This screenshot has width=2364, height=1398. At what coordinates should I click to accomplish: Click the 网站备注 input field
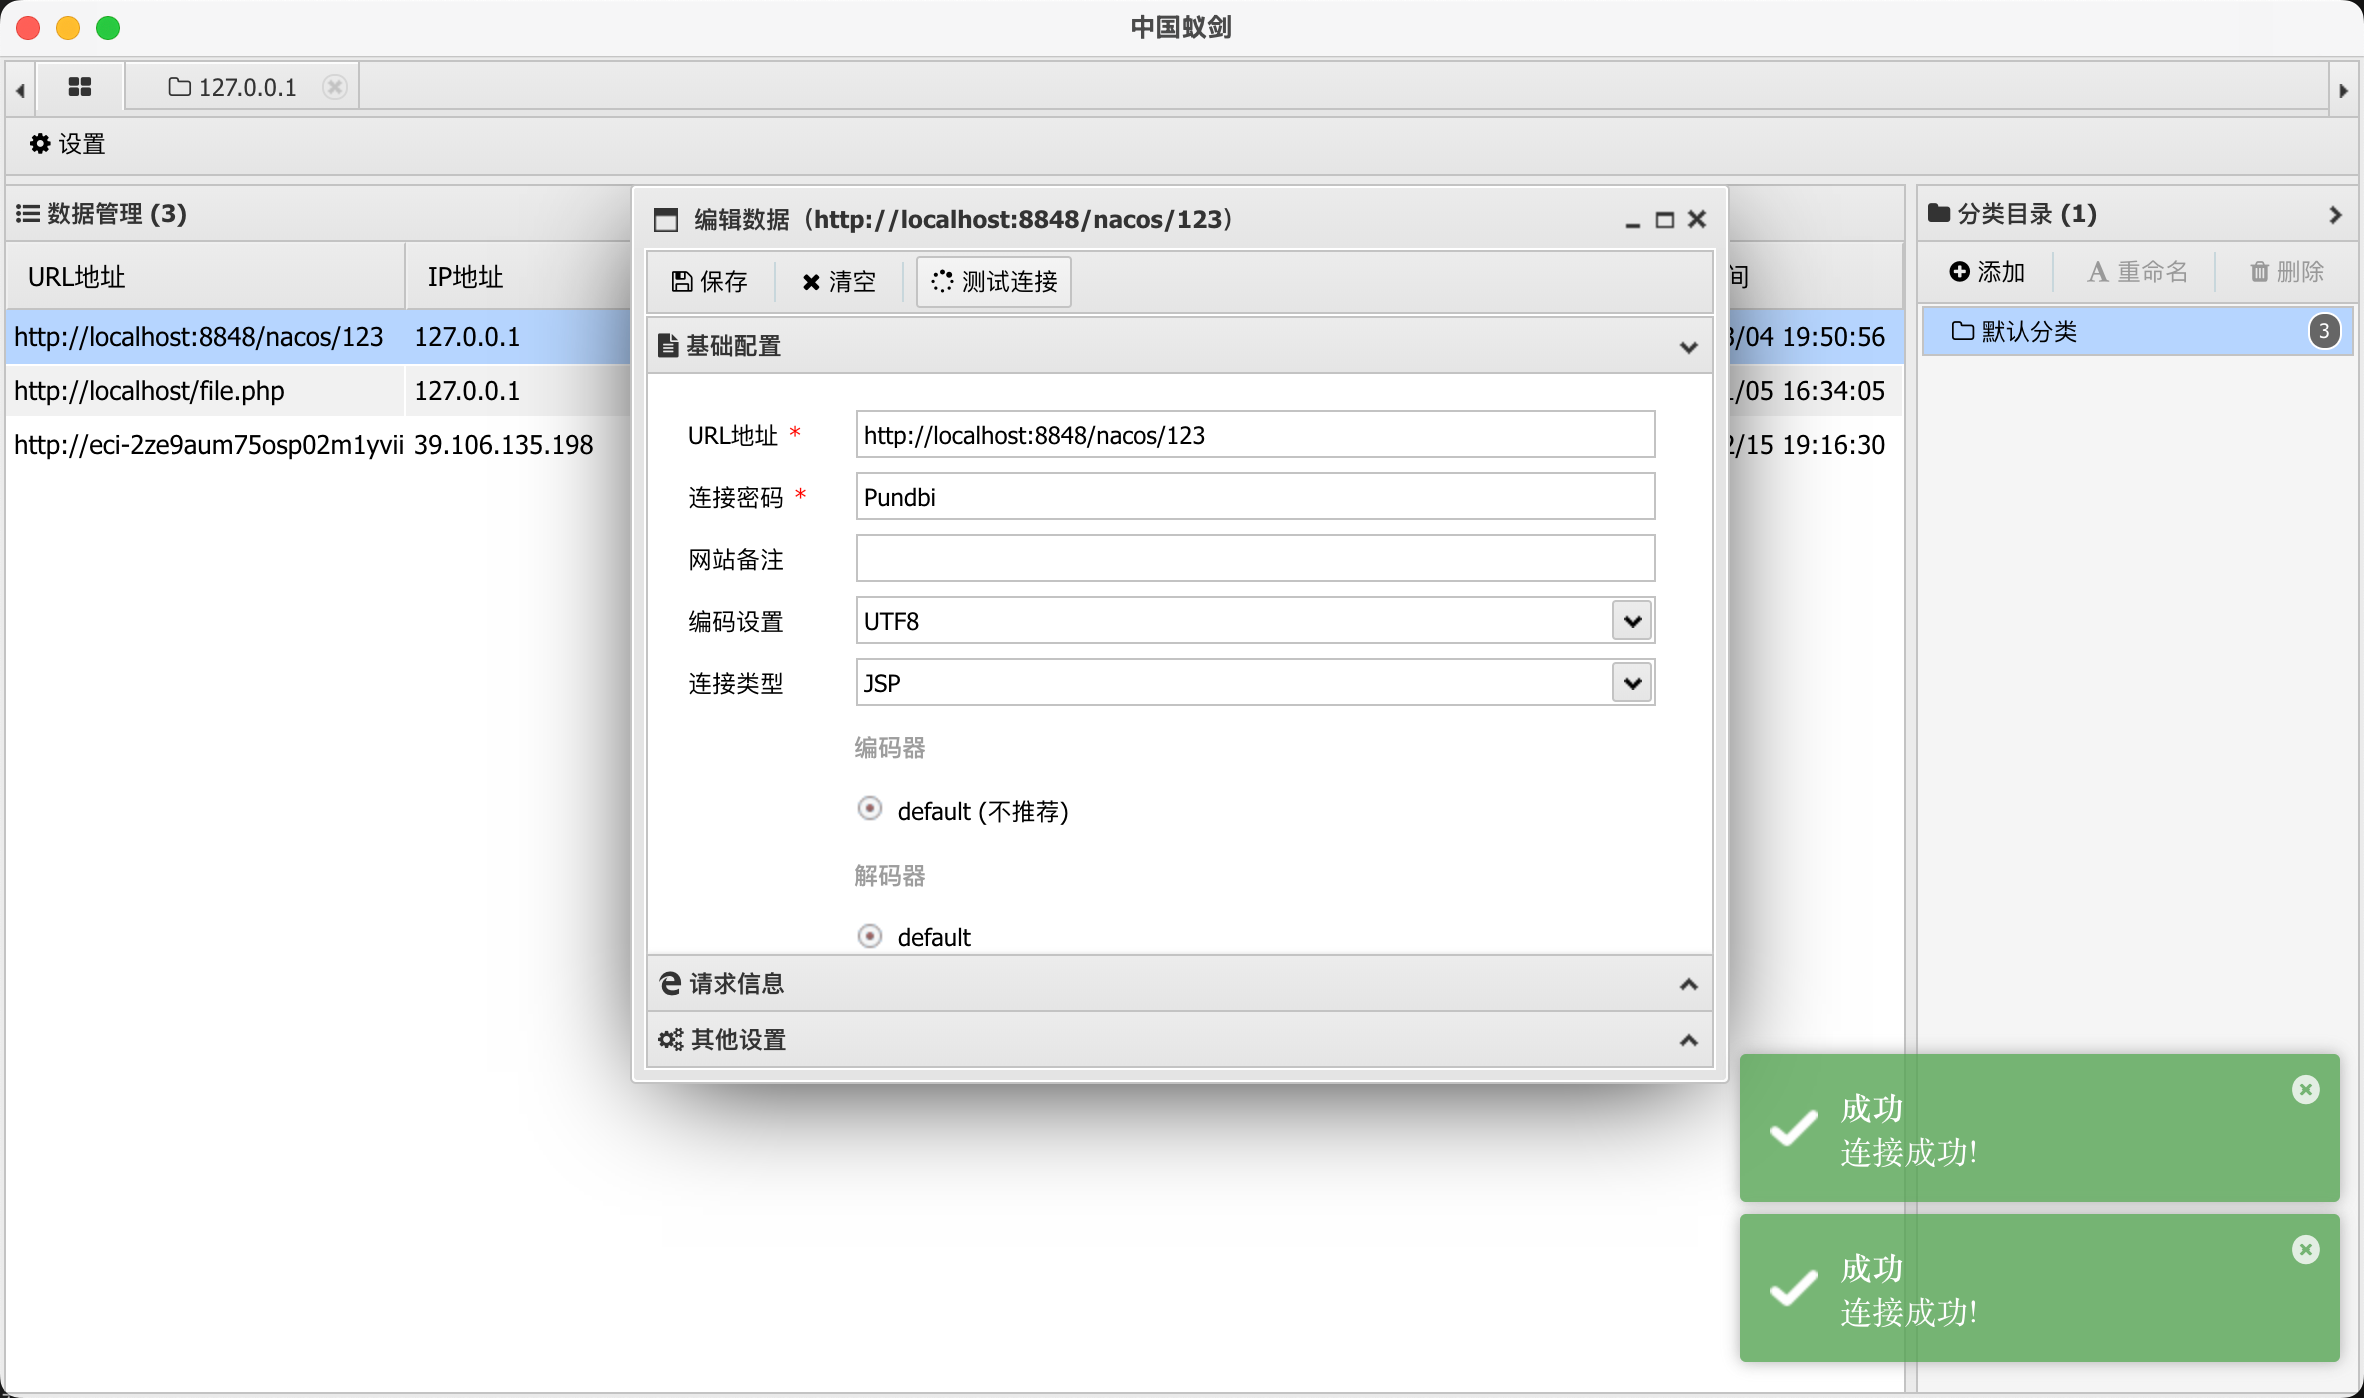coord(1255,559)
